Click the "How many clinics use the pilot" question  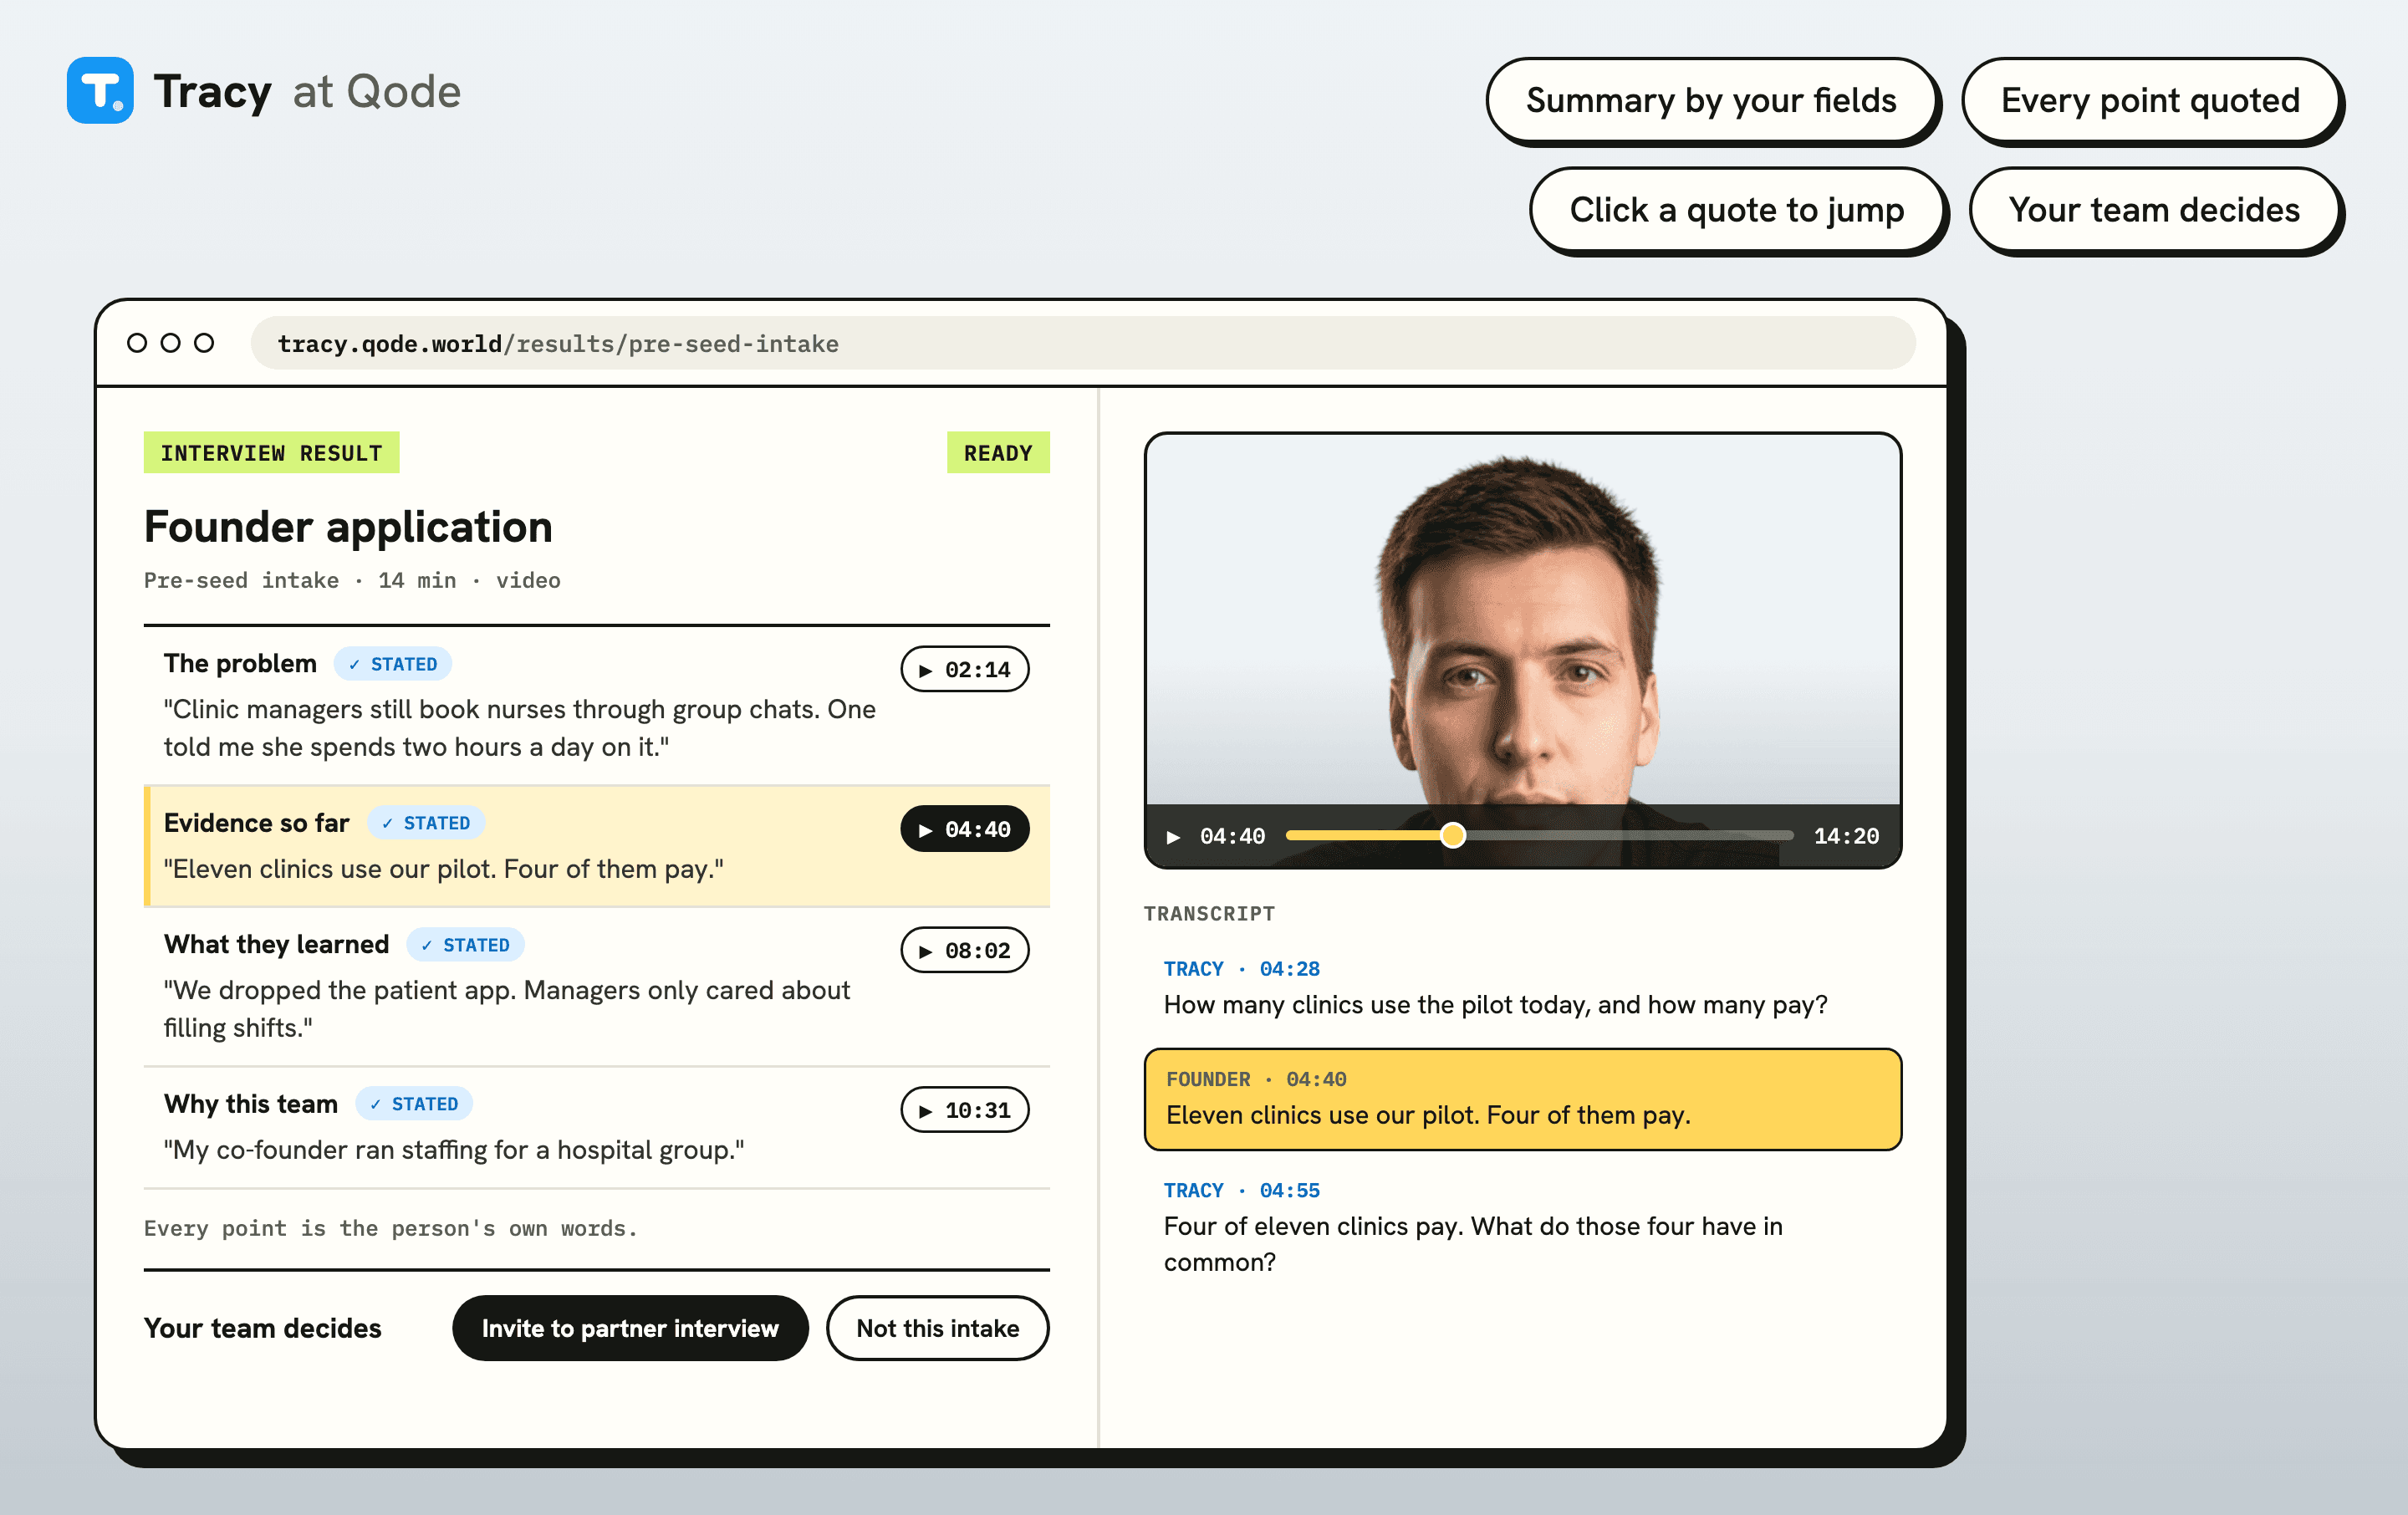pos(1495,1004)
